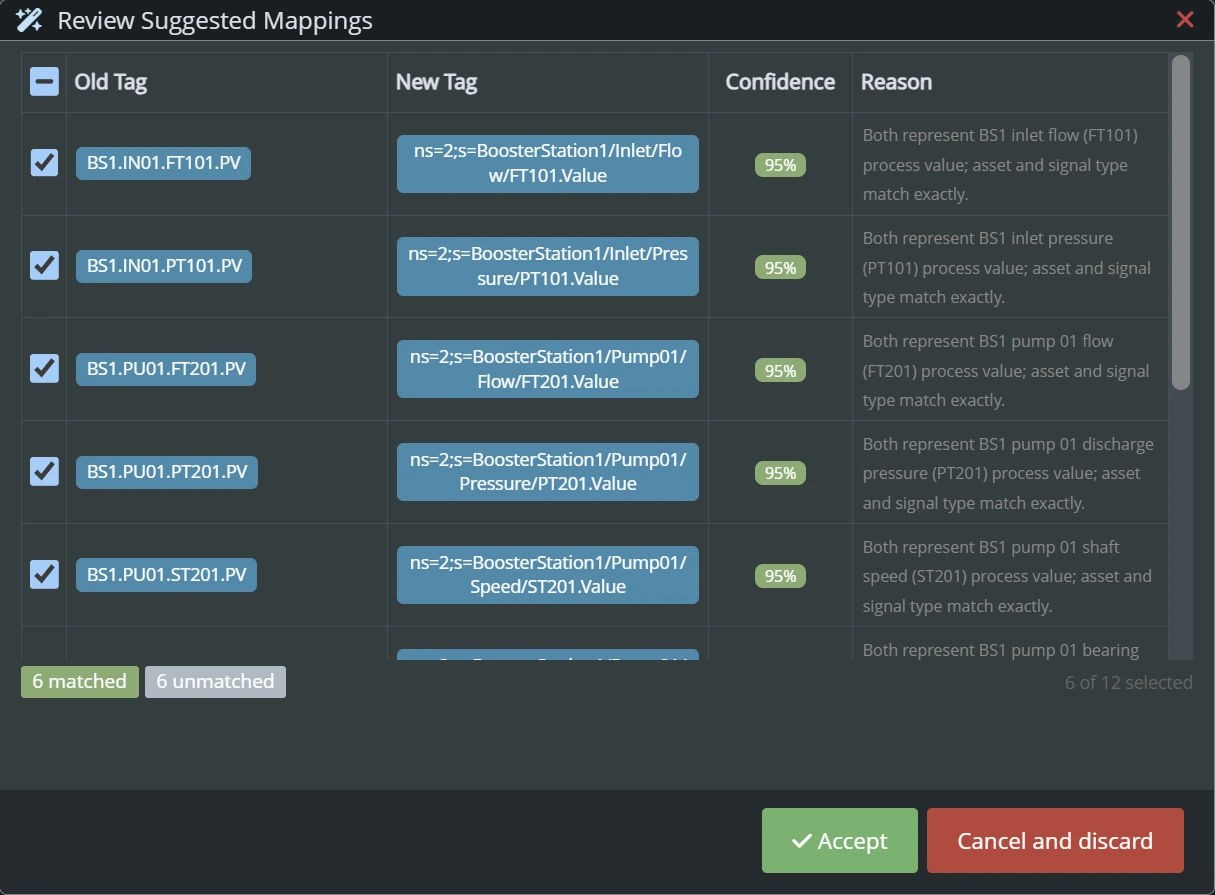Click reason text about pump 01 shaft speed

click(1007, 576)
